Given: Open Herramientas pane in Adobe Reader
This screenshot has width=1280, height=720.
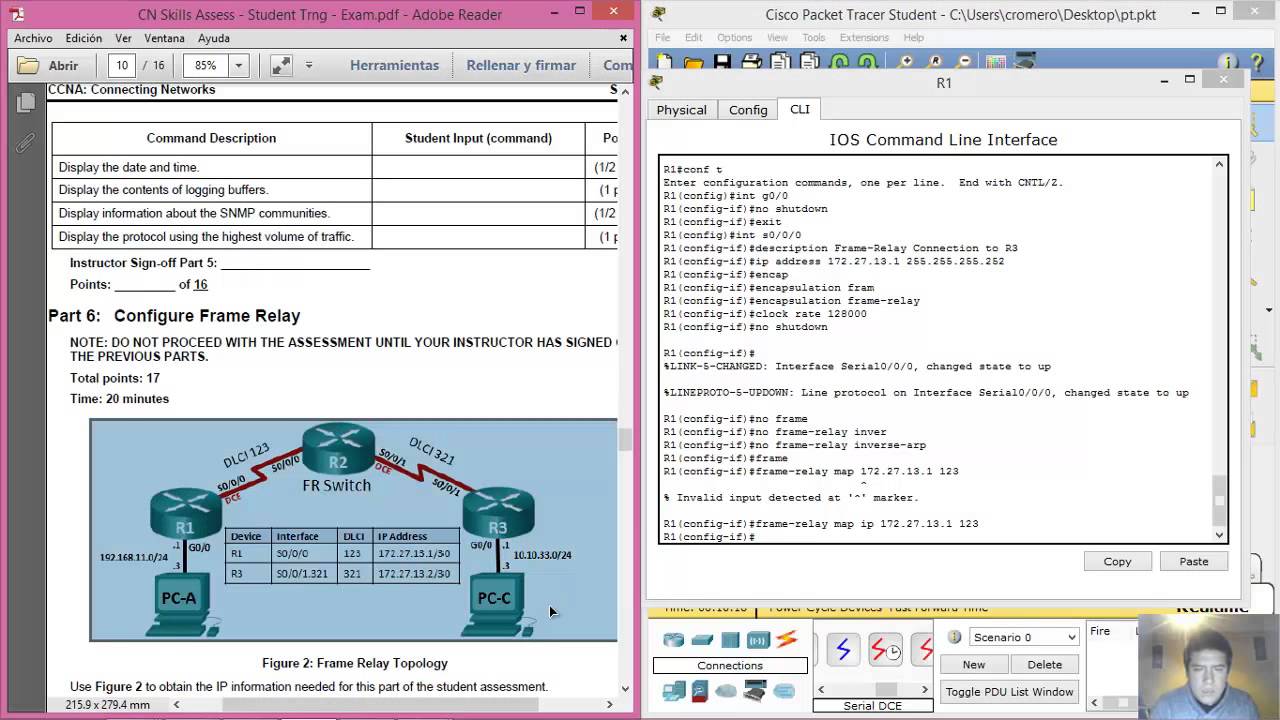Looking at the screenshot, I should coord(394,65).
